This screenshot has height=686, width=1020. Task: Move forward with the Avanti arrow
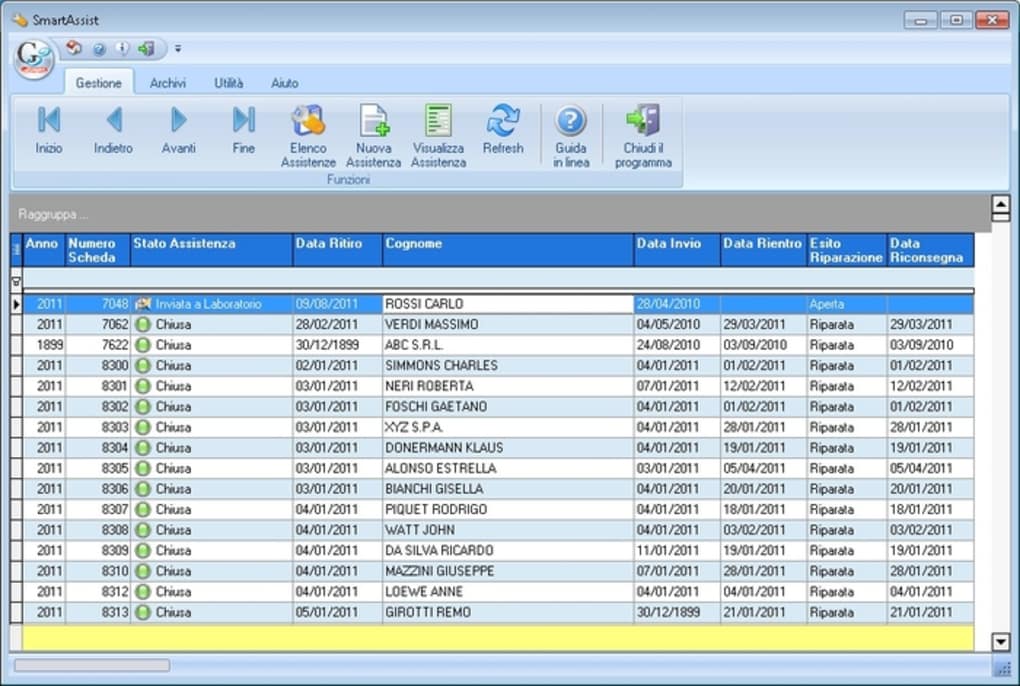[178, 129]
